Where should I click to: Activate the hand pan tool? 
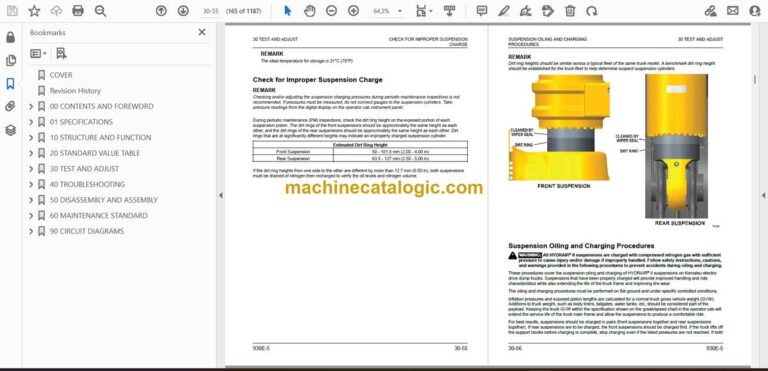(x=310, y=11)
